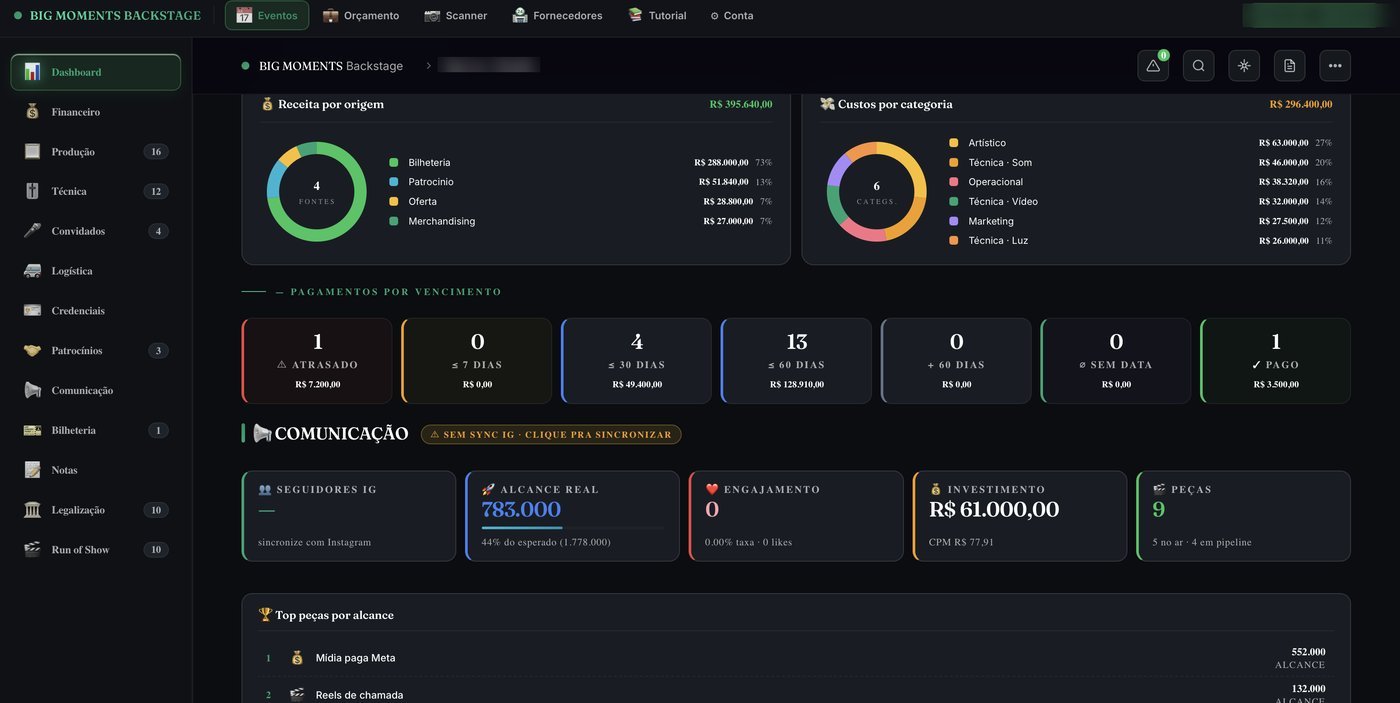This screenshot has height=703, width=1400.
Task: Click the Legalização building icon
Action: pyautogui.click(x=32, y=510)
